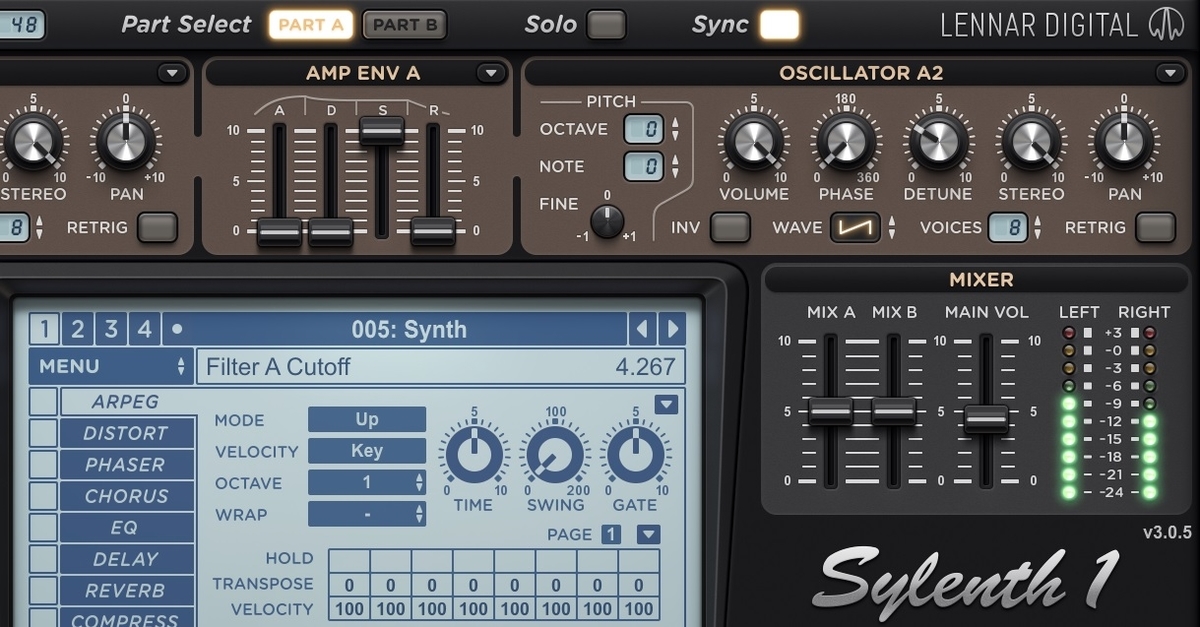Click the preset modified dot indicator
1200x627 pixels.
click(177, 328)
